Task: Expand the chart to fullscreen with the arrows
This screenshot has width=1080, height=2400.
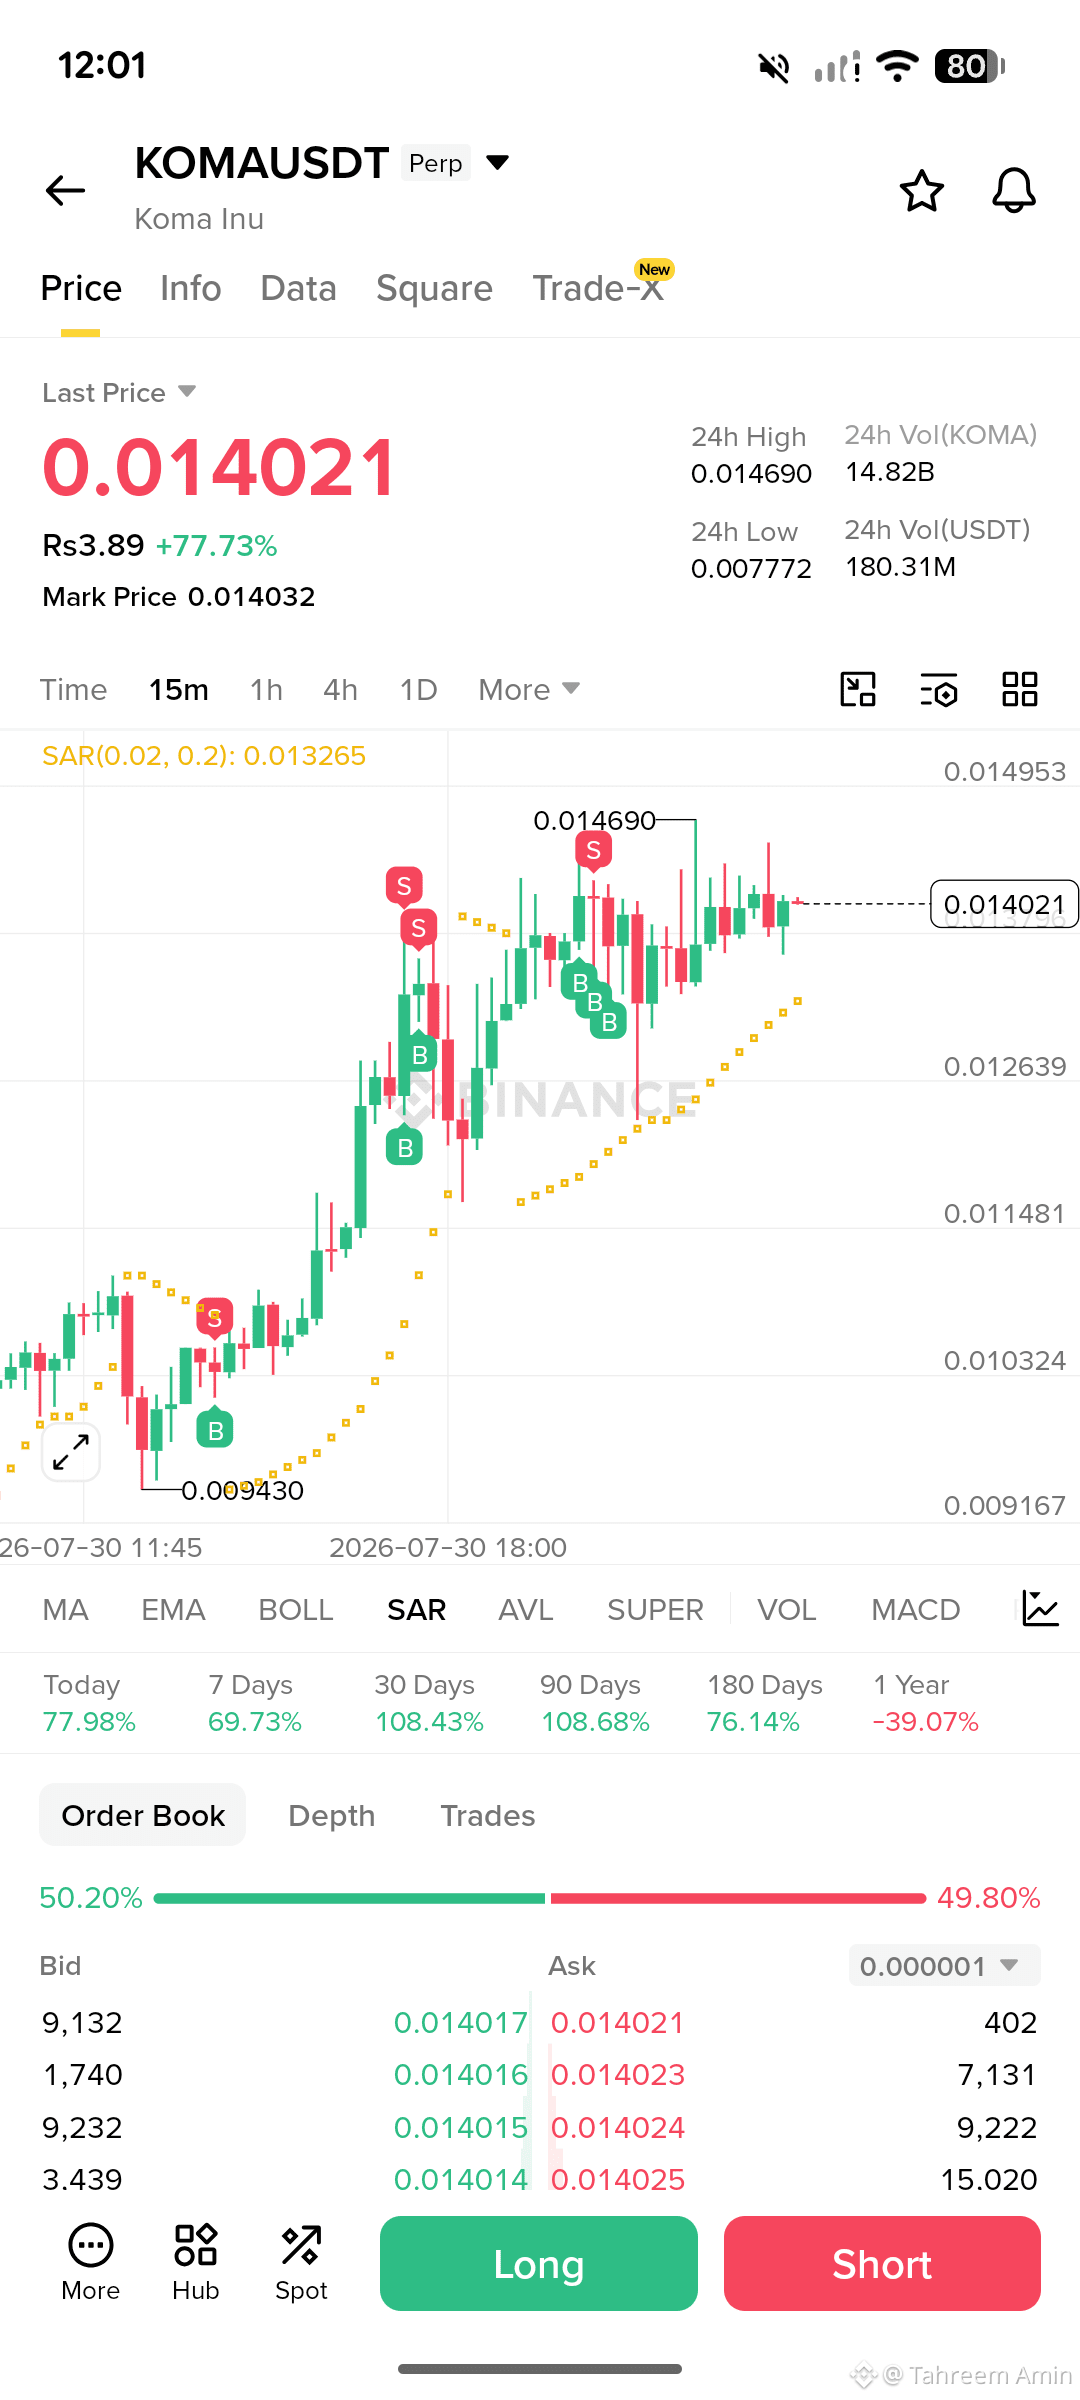Action: tap(71, 1452)
